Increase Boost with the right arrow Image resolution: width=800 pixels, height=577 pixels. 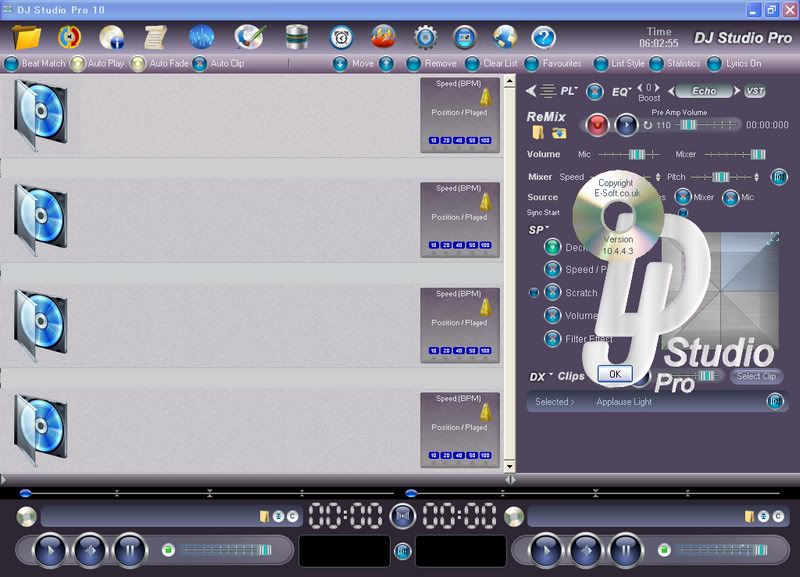[x=657, y=88]
